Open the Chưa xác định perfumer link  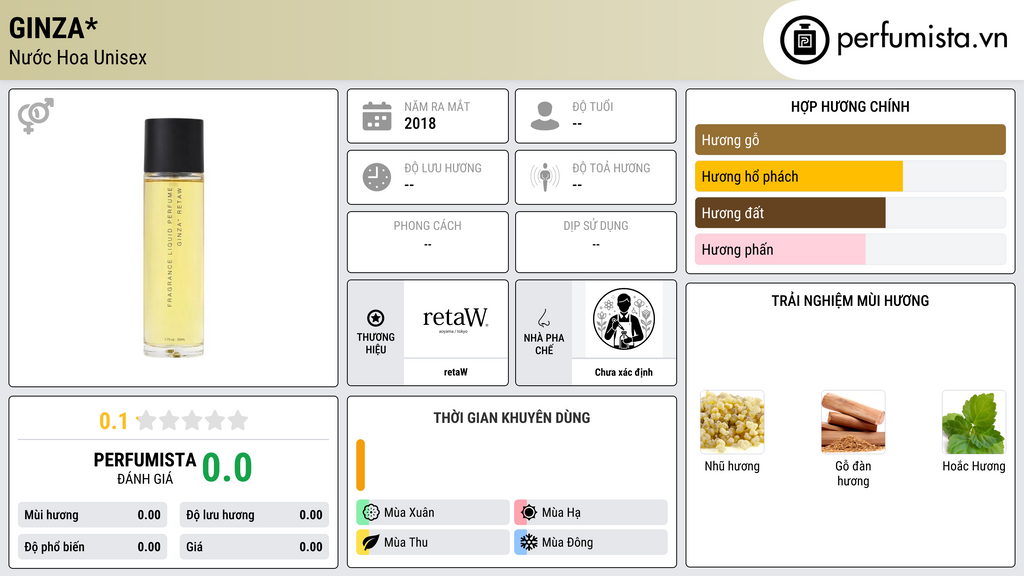624,372
